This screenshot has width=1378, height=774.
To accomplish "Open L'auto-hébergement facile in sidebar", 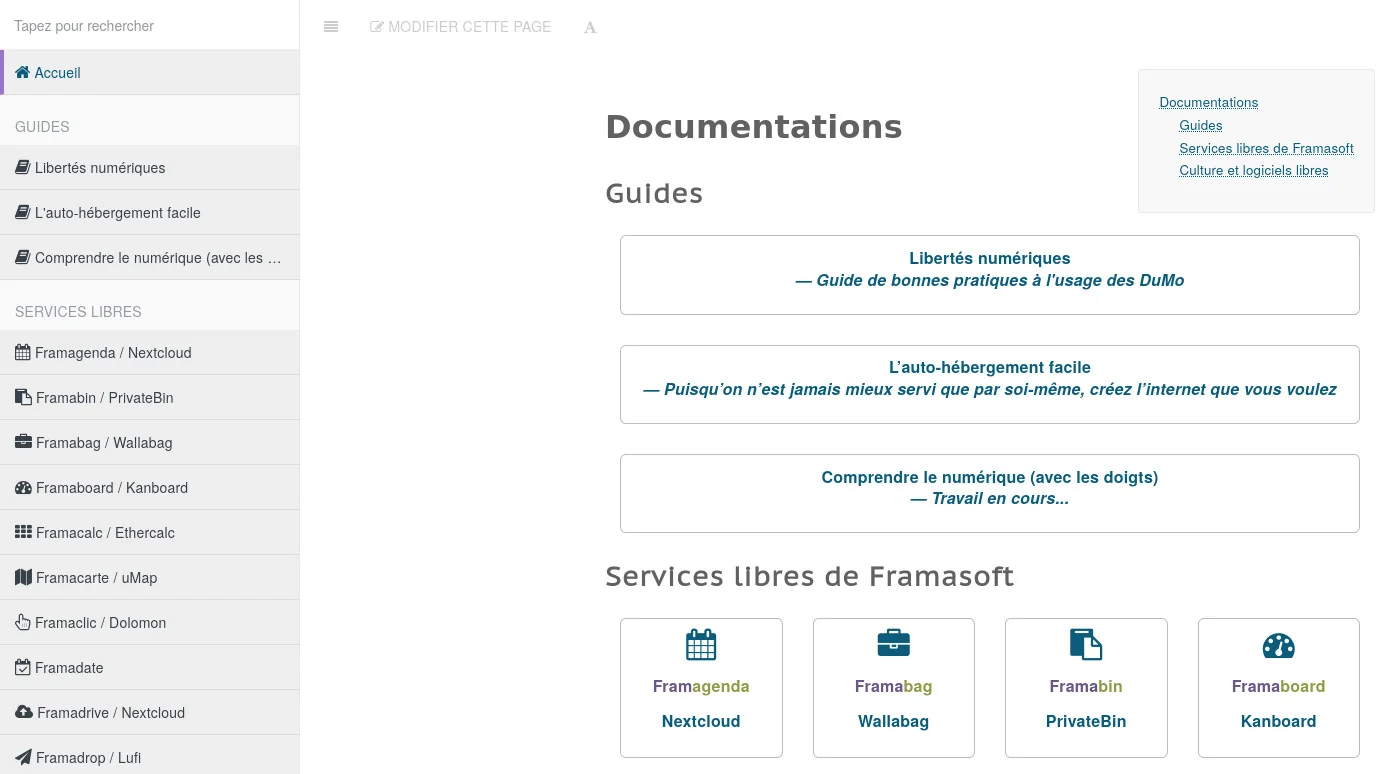I will 150,213.
